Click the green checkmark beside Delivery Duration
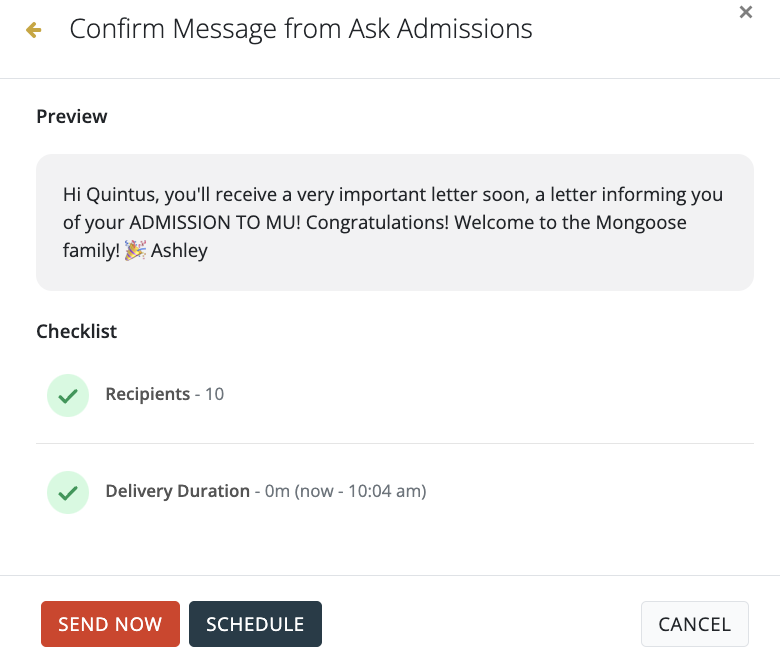Screen dimensions: 780x660 [x=68, y=493]
